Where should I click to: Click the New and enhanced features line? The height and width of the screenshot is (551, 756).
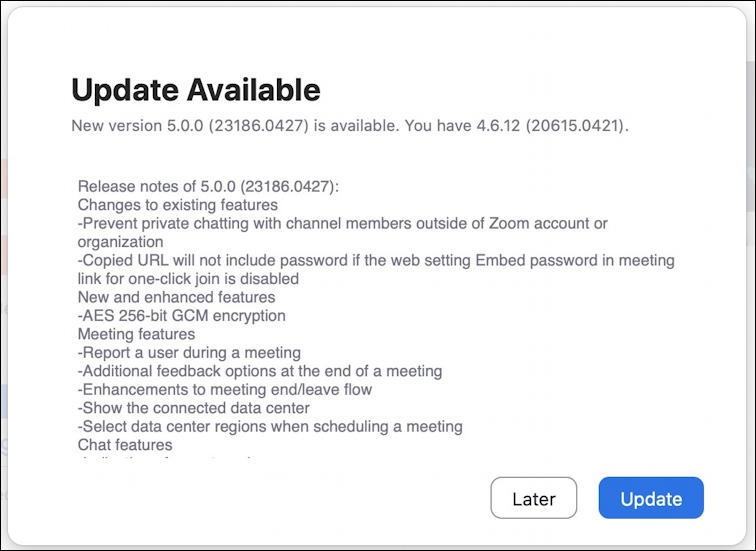(176, 297)
